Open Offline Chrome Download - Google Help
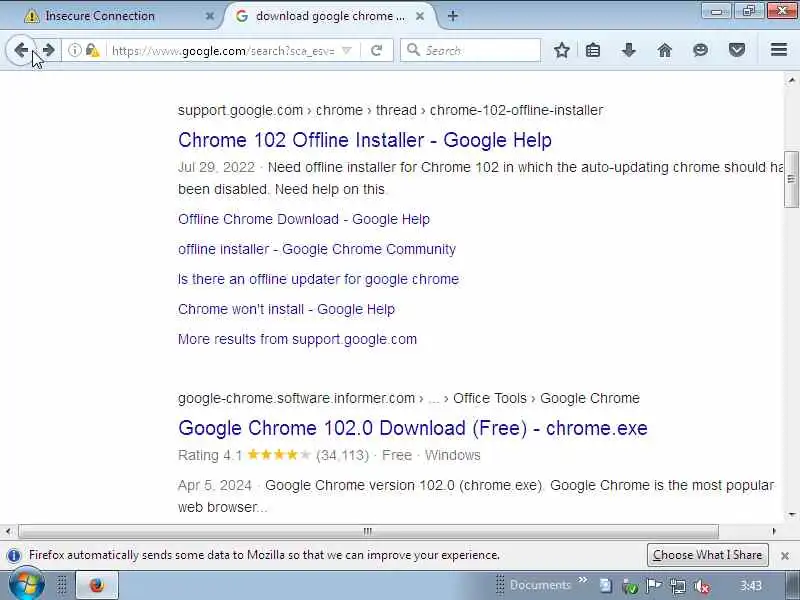The height and width of the screenshot is (600, 800). coord(304,219)
